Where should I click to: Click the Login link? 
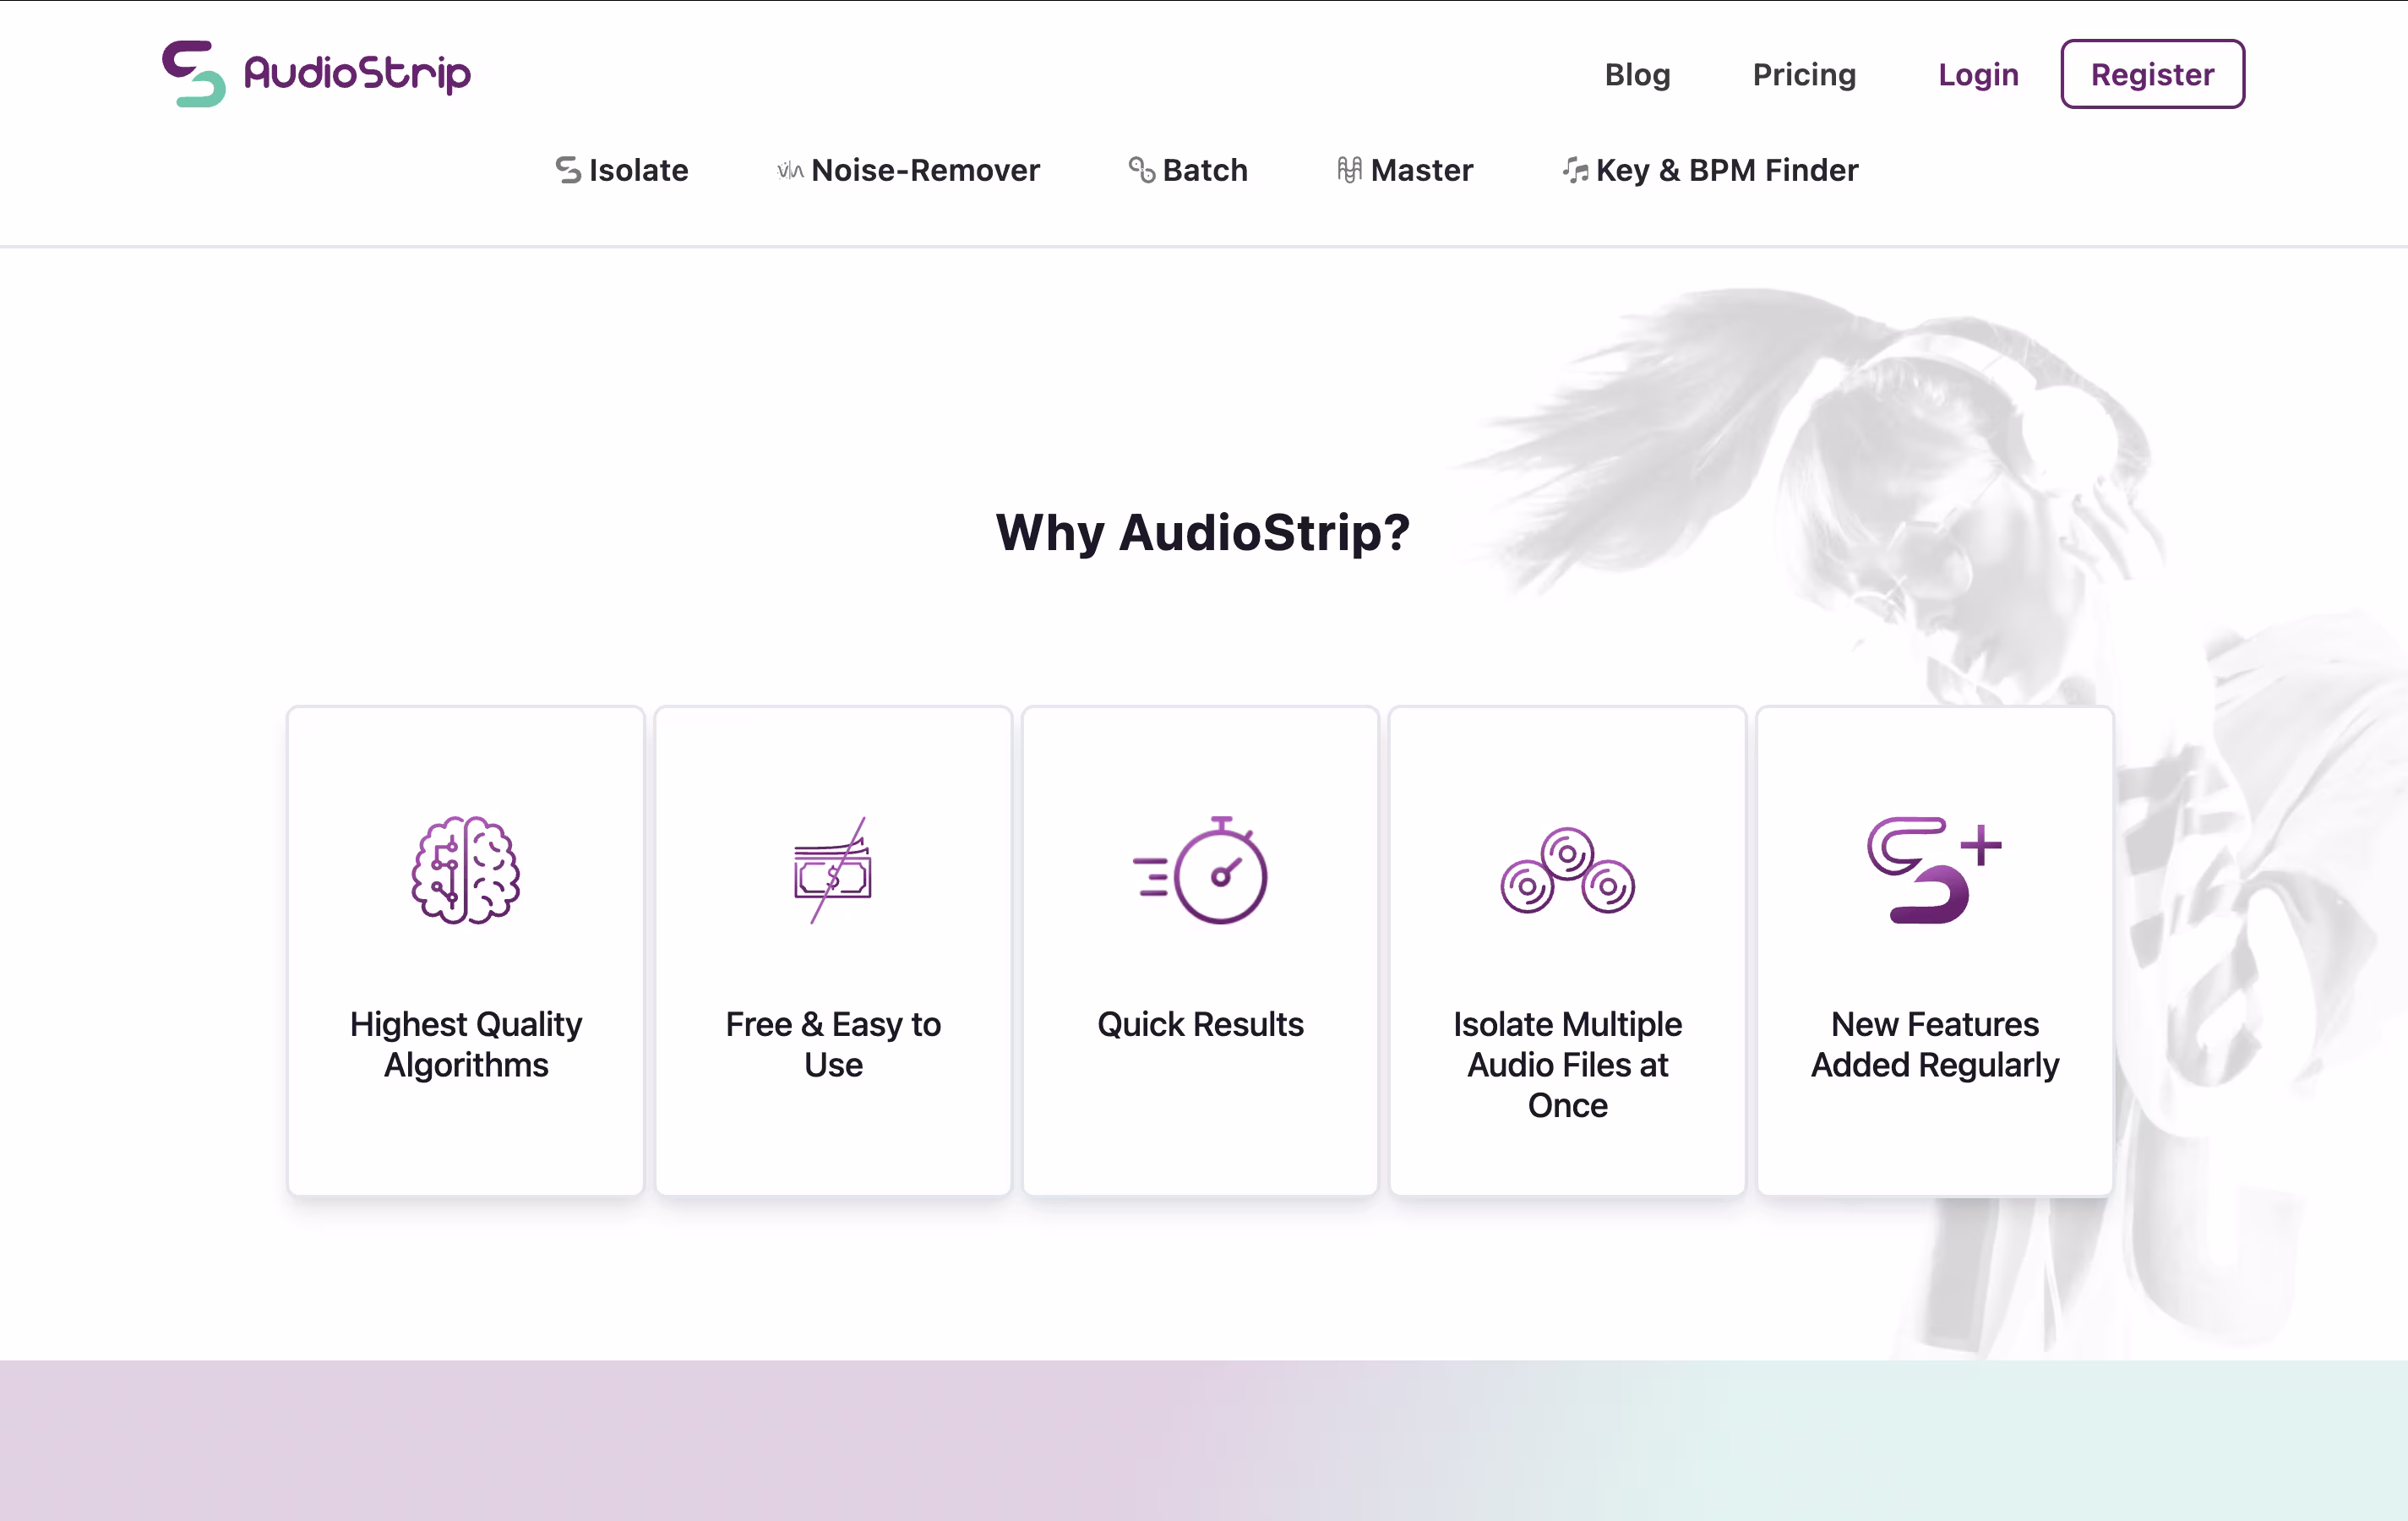tap(1978, 74)
